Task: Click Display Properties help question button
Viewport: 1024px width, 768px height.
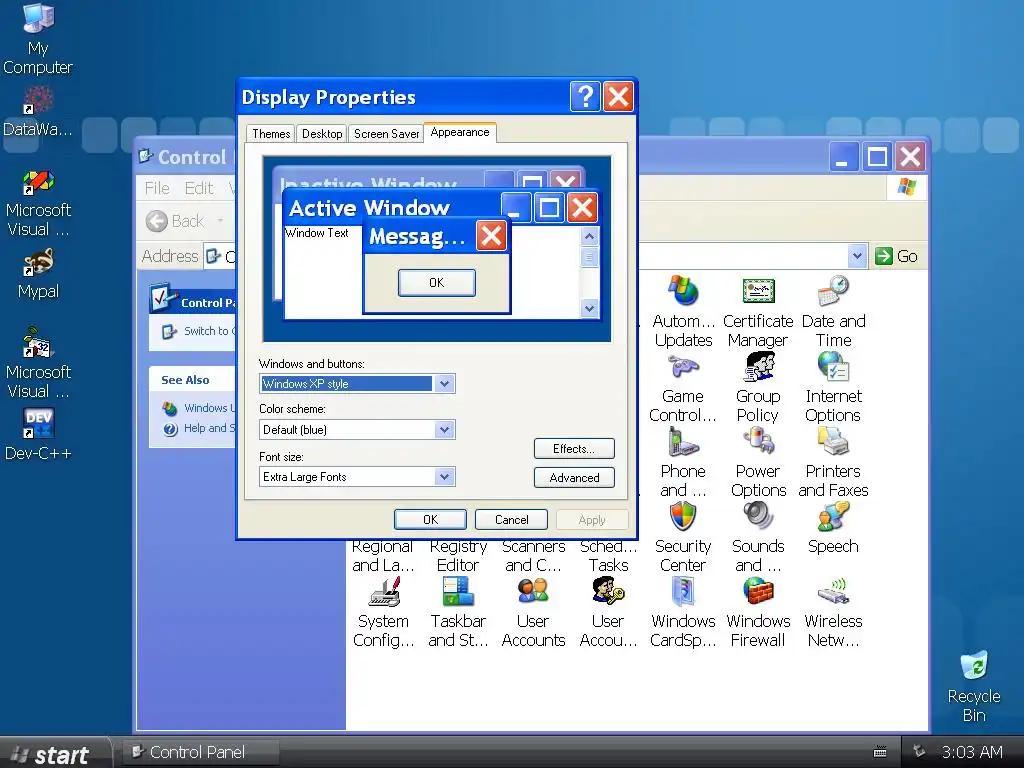Action: point(585,97)
